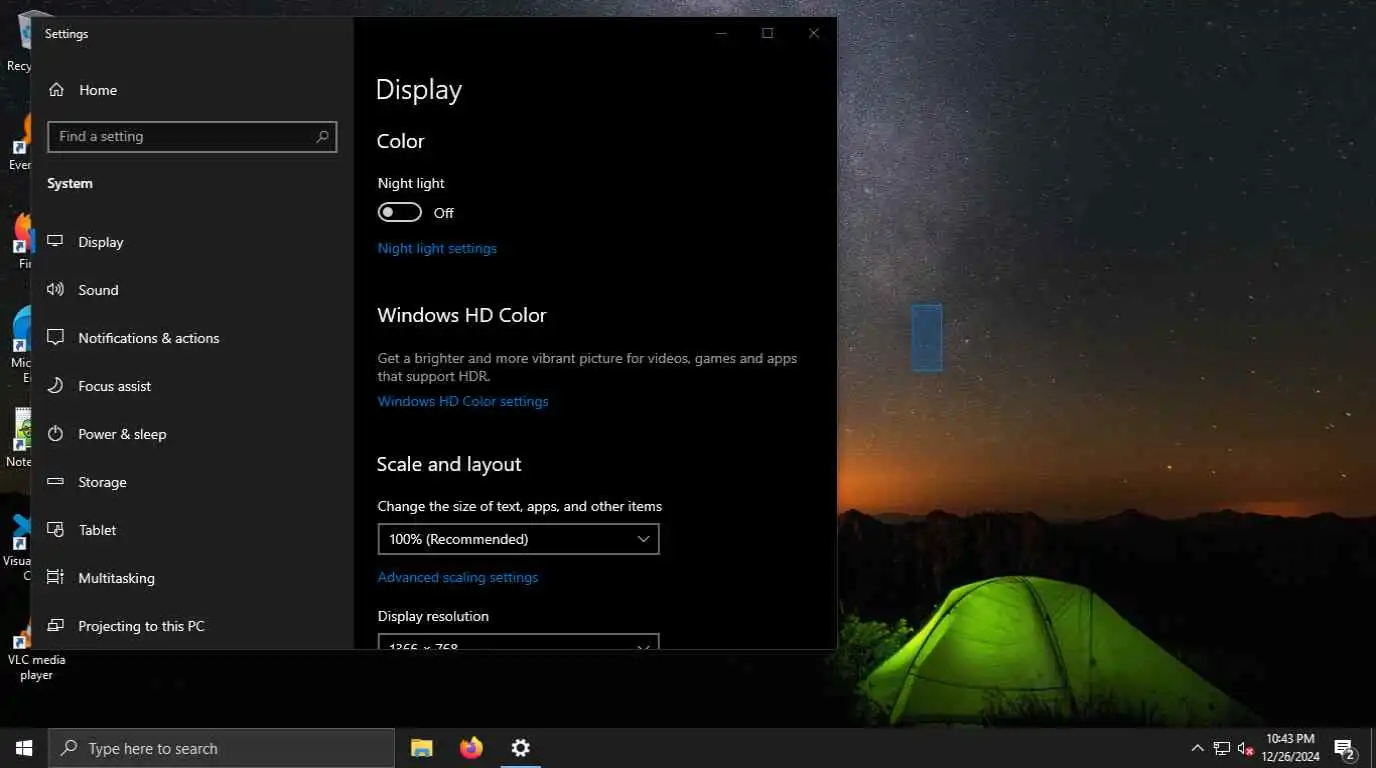Viewport: 1376px width, 768px height.
Task: Show hidden system tray icons
Action: click(1197, 748)
